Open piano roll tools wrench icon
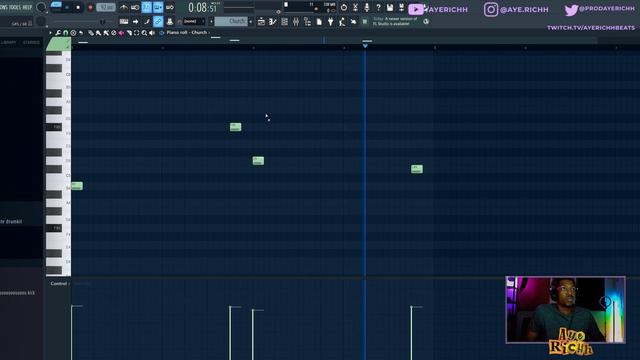Image resolution: width=640 pixels, height=360 pixels. [58, 33]
